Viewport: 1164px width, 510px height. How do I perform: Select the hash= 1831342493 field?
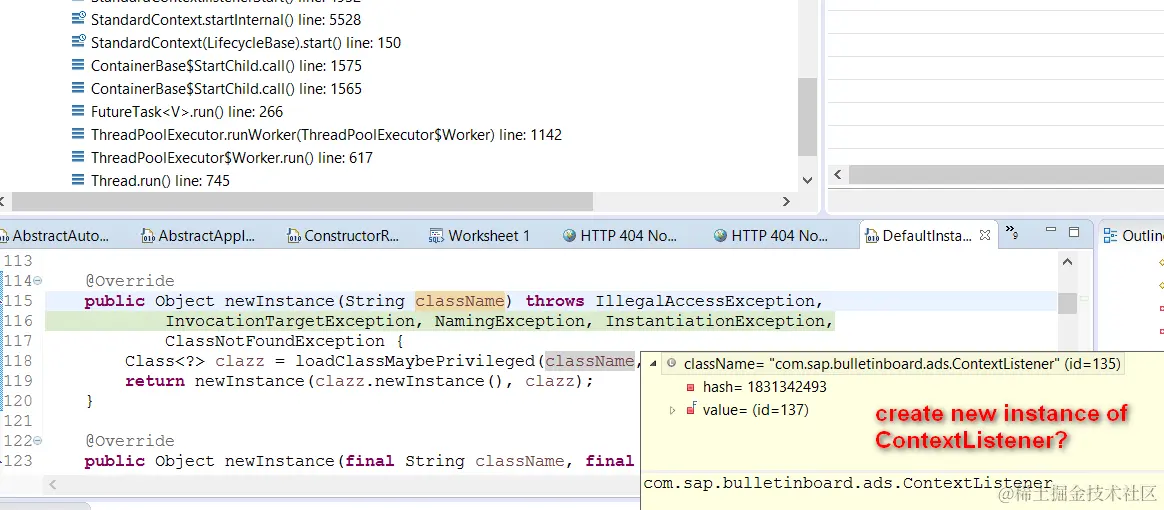tap(765, 387)
